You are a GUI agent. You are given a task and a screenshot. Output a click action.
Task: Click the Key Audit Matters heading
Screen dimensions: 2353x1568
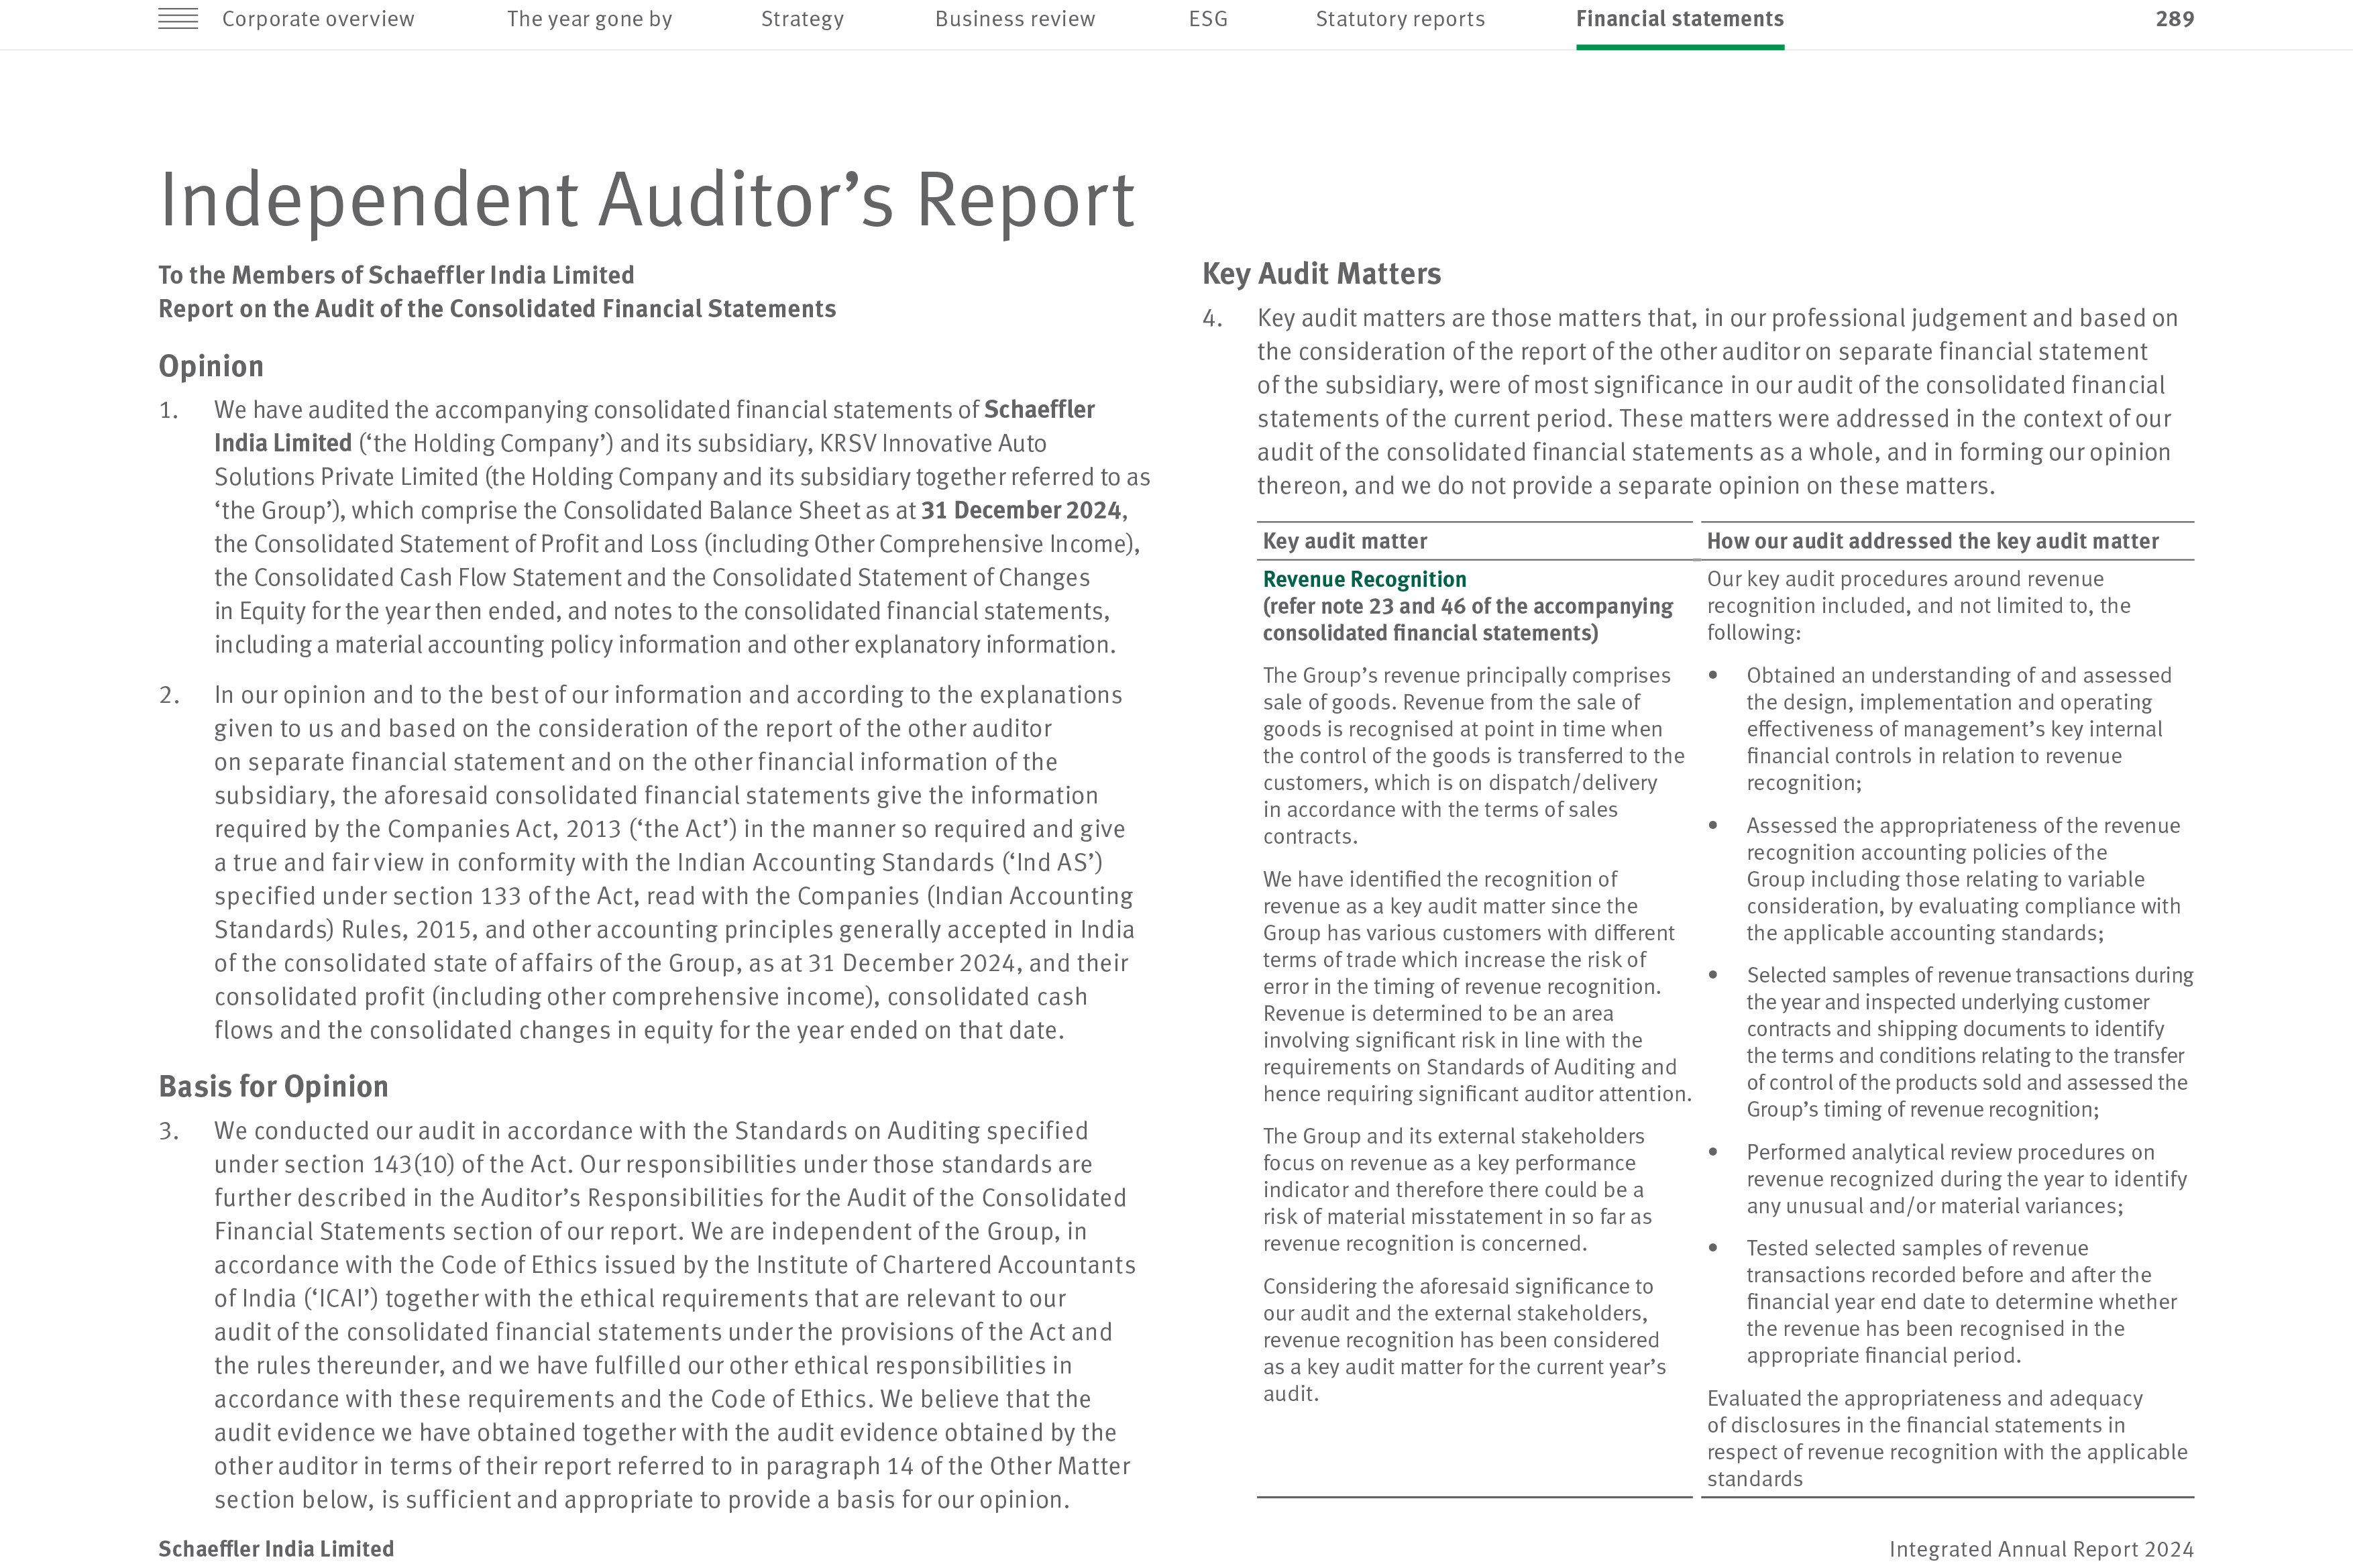click(x=1321, y=274)
